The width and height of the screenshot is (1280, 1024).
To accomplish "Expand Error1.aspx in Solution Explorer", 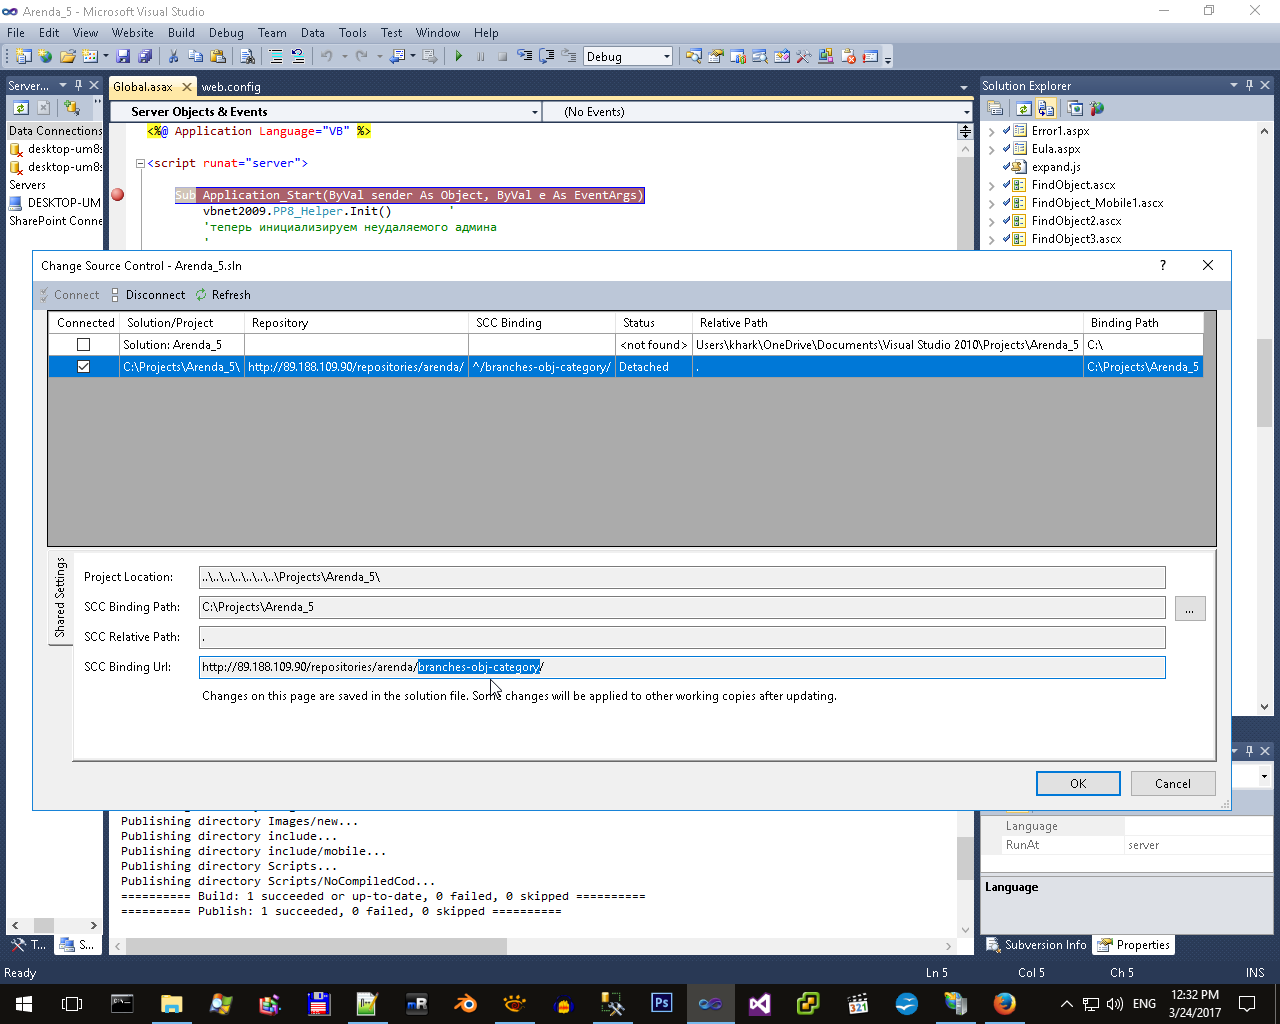I will 991,131.
